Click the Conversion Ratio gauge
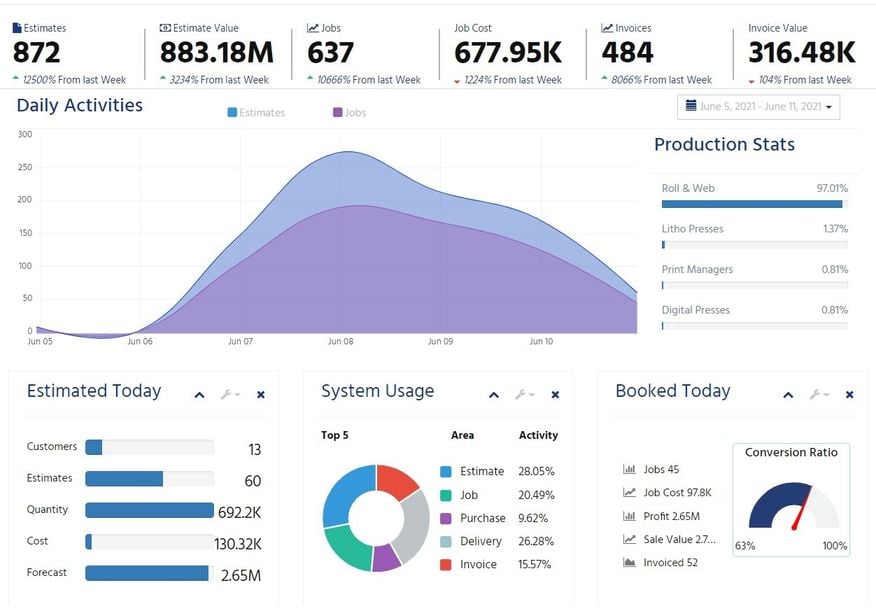This screenshot has width=876, height=609. click(x=794, y=506)
